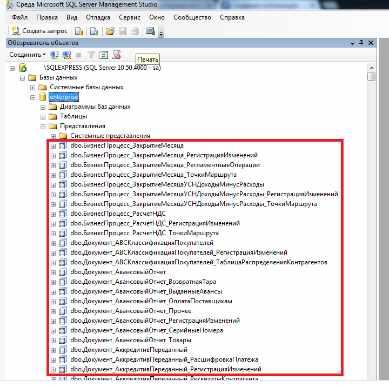
Task: Click the refresh icon in Object Explorer toolbar
Action: click(x=104, y=55)
